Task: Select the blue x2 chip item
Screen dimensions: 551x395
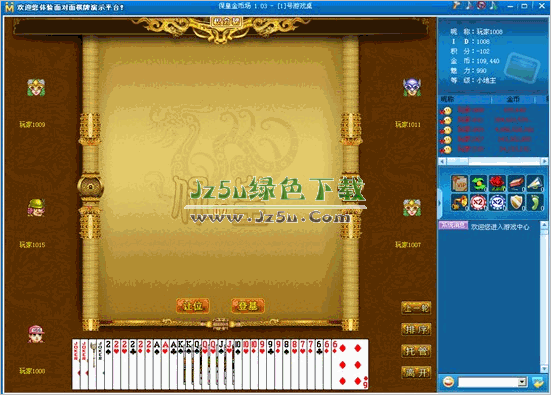Action: coord(497,202)
